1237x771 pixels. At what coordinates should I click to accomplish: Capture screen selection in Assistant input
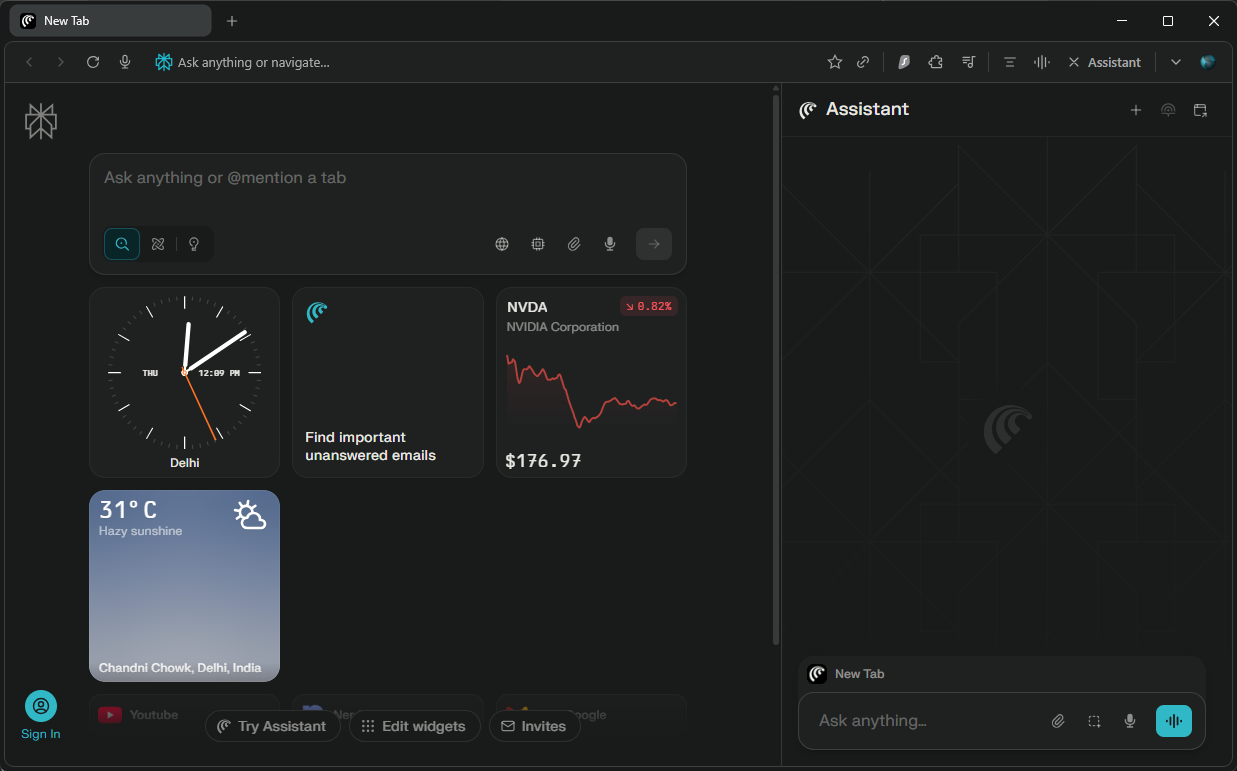coord(1095,721)
